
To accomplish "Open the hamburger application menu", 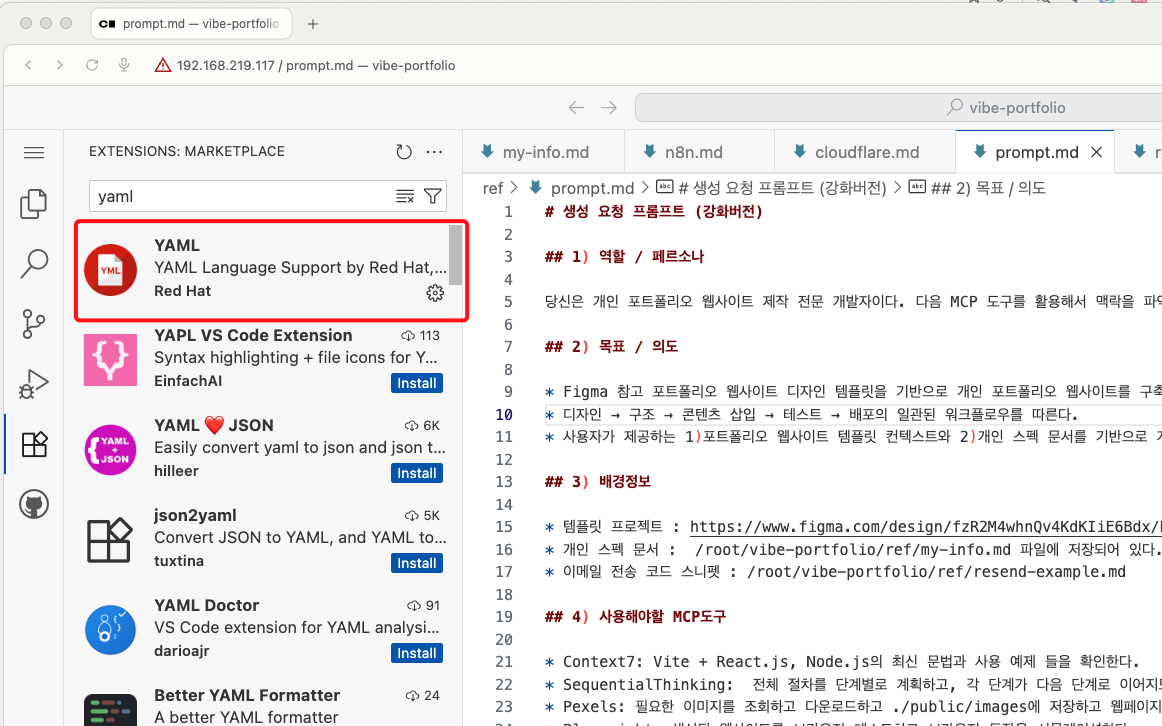I will point(34,153).
